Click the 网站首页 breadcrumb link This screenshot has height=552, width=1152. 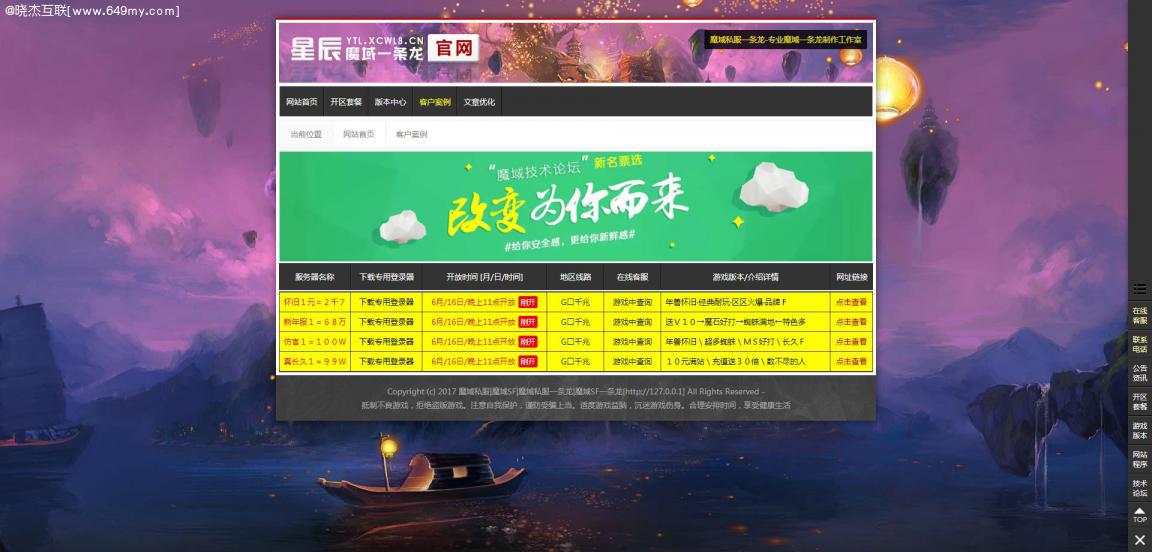click(x=358, y=134)
